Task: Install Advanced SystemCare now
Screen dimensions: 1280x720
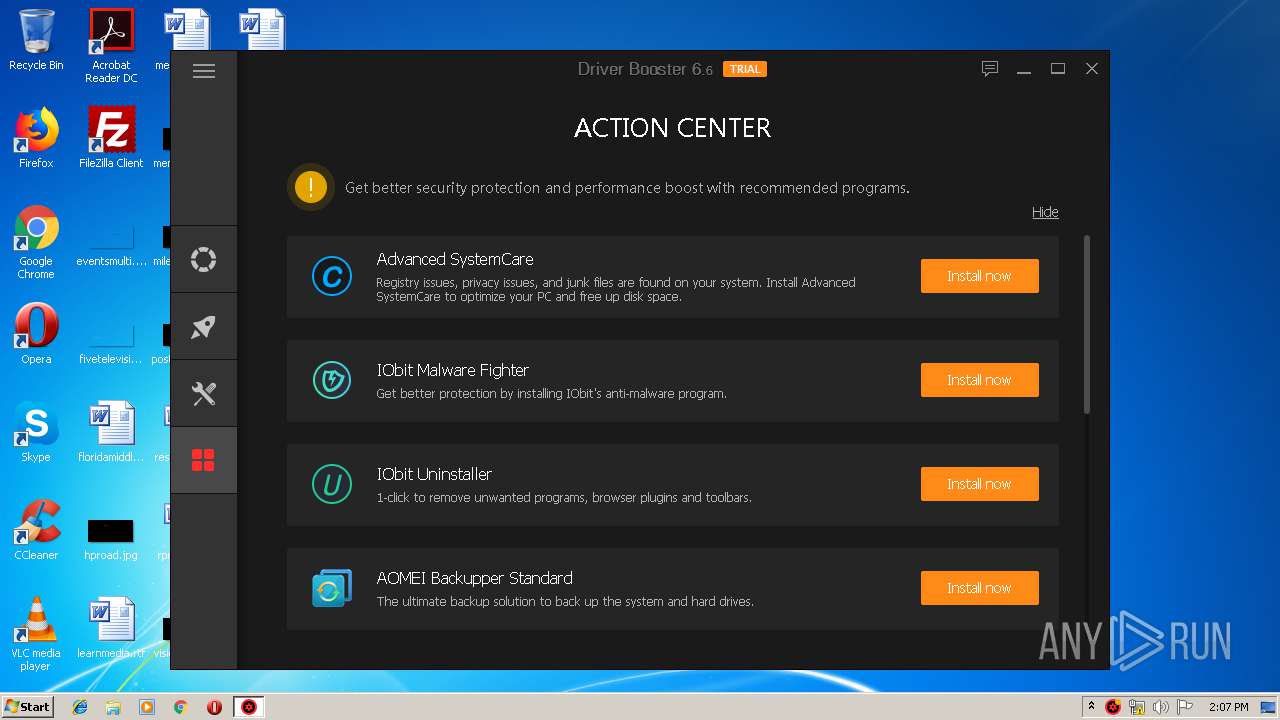Action: pos(980,276)
